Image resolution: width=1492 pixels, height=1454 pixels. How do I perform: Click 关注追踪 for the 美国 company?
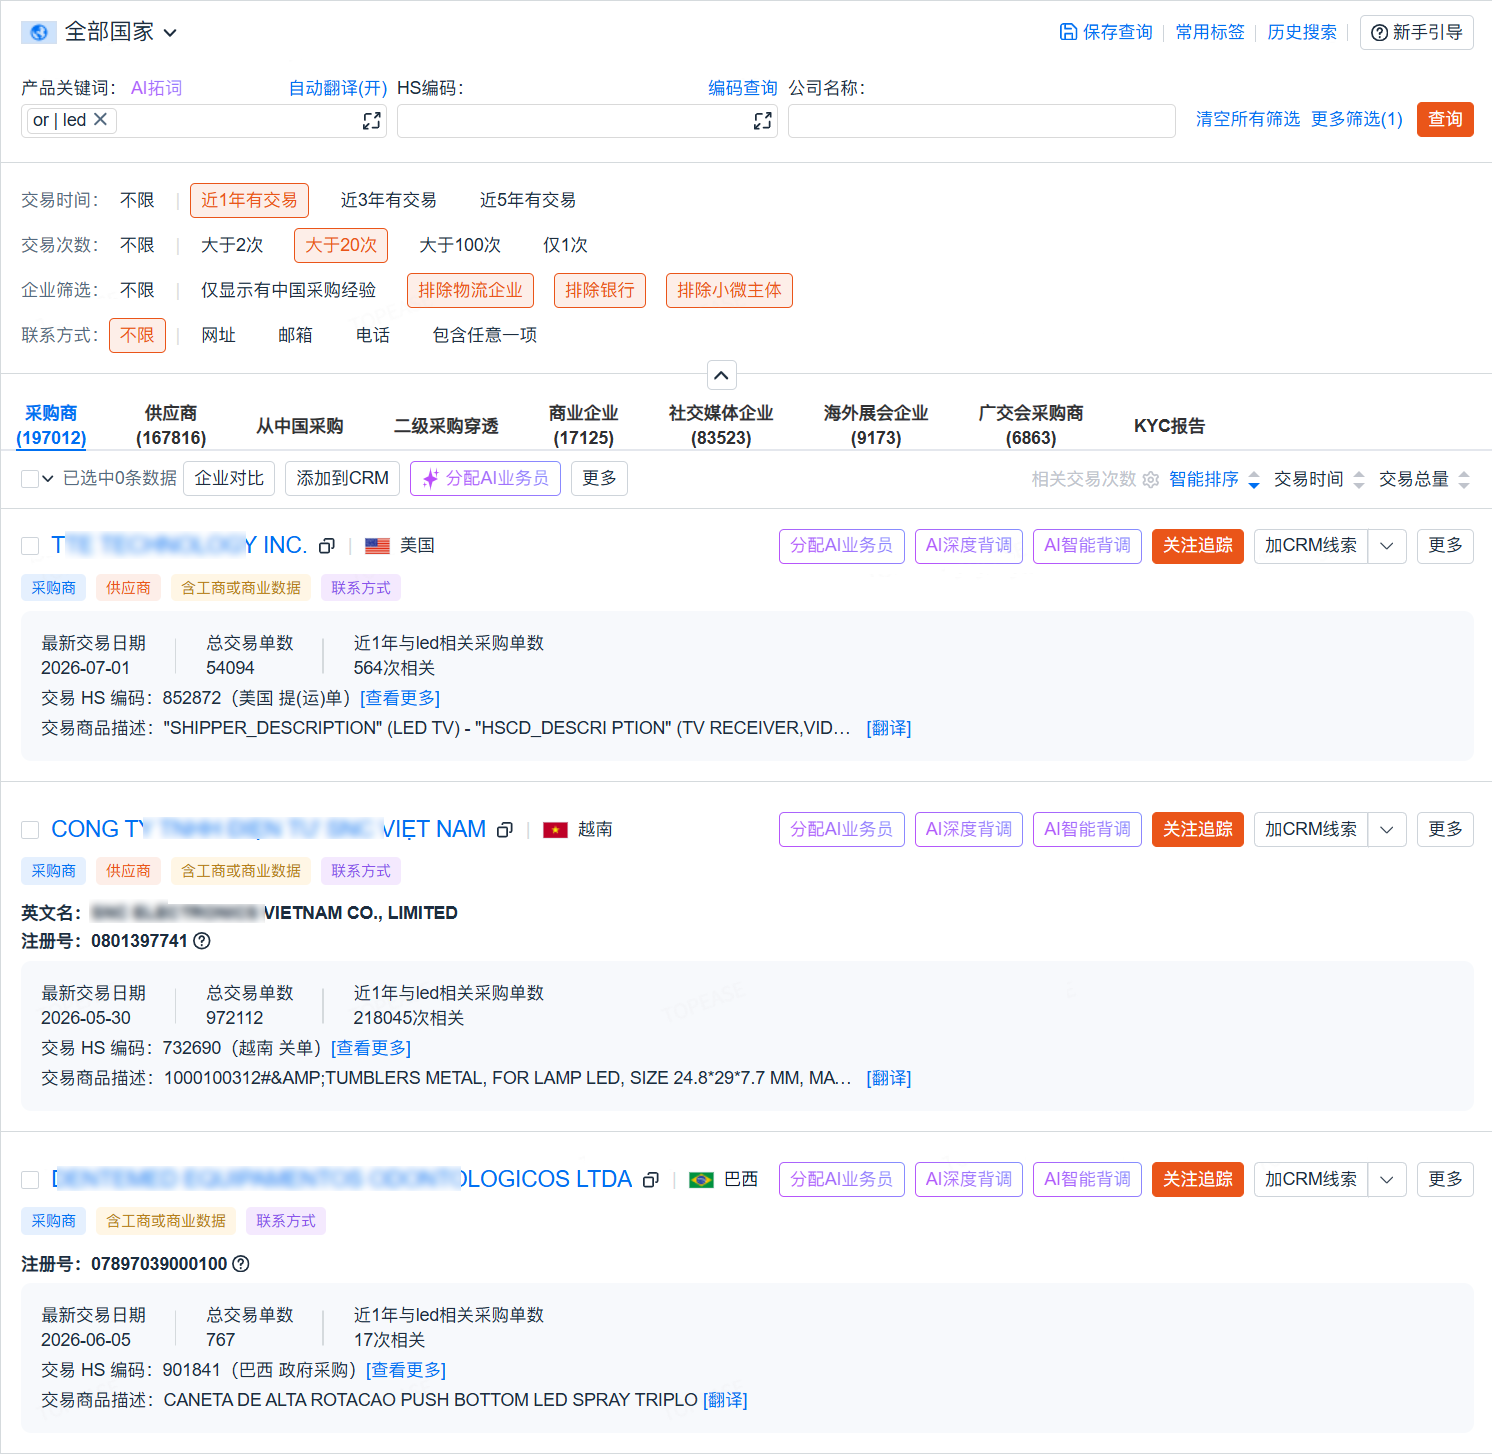coord(1198,546)
